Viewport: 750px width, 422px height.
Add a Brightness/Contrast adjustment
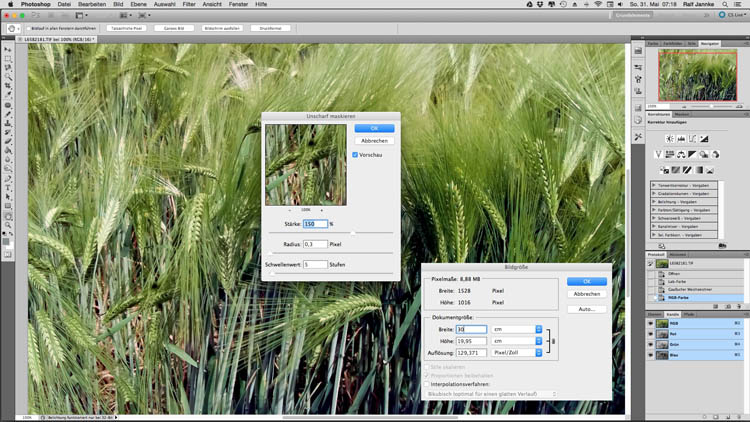coord(670,139)
